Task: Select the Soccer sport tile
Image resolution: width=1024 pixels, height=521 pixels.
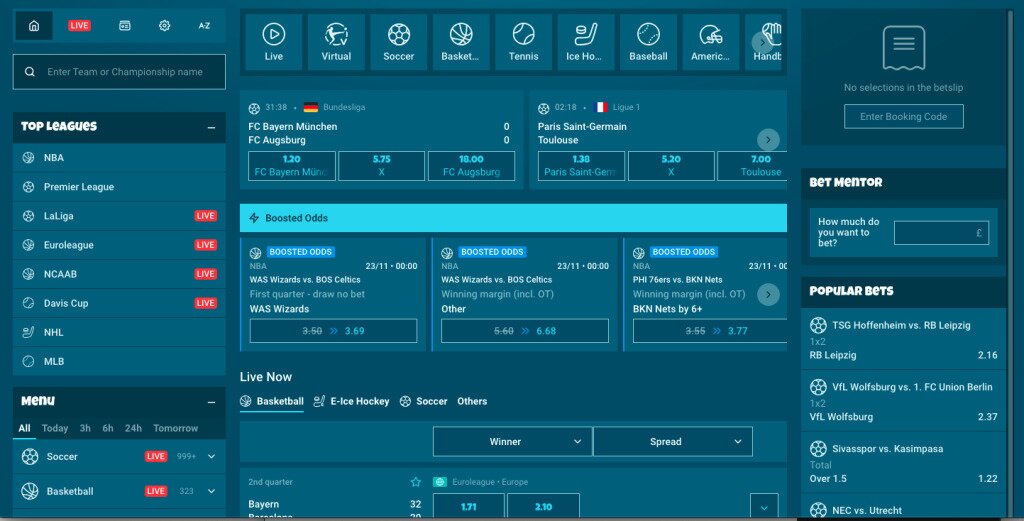Action: click(398, 42)
